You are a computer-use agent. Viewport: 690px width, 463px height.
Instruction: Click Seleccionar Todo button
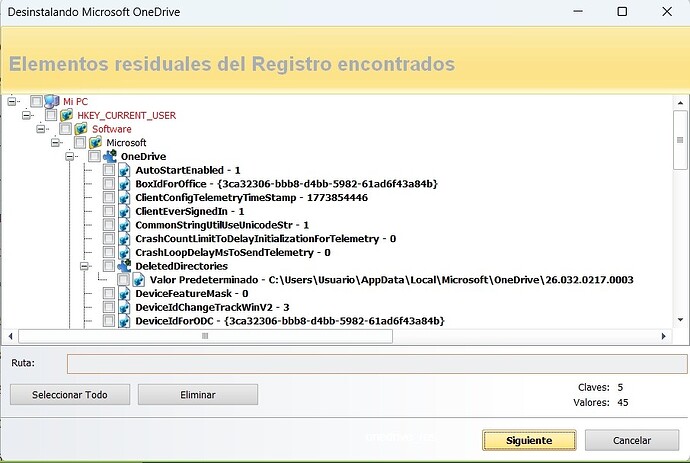click(70, 395)
